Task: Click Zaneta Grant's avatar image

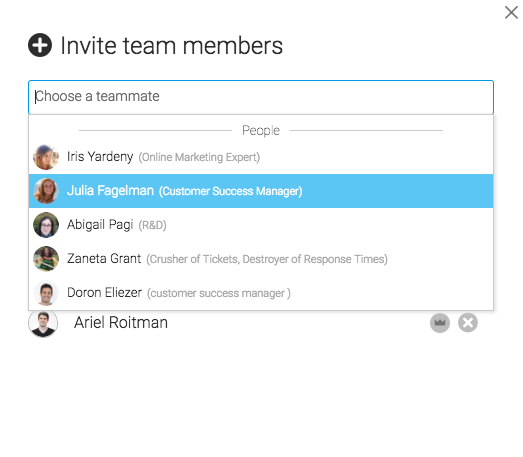Action: click(46, 259)
